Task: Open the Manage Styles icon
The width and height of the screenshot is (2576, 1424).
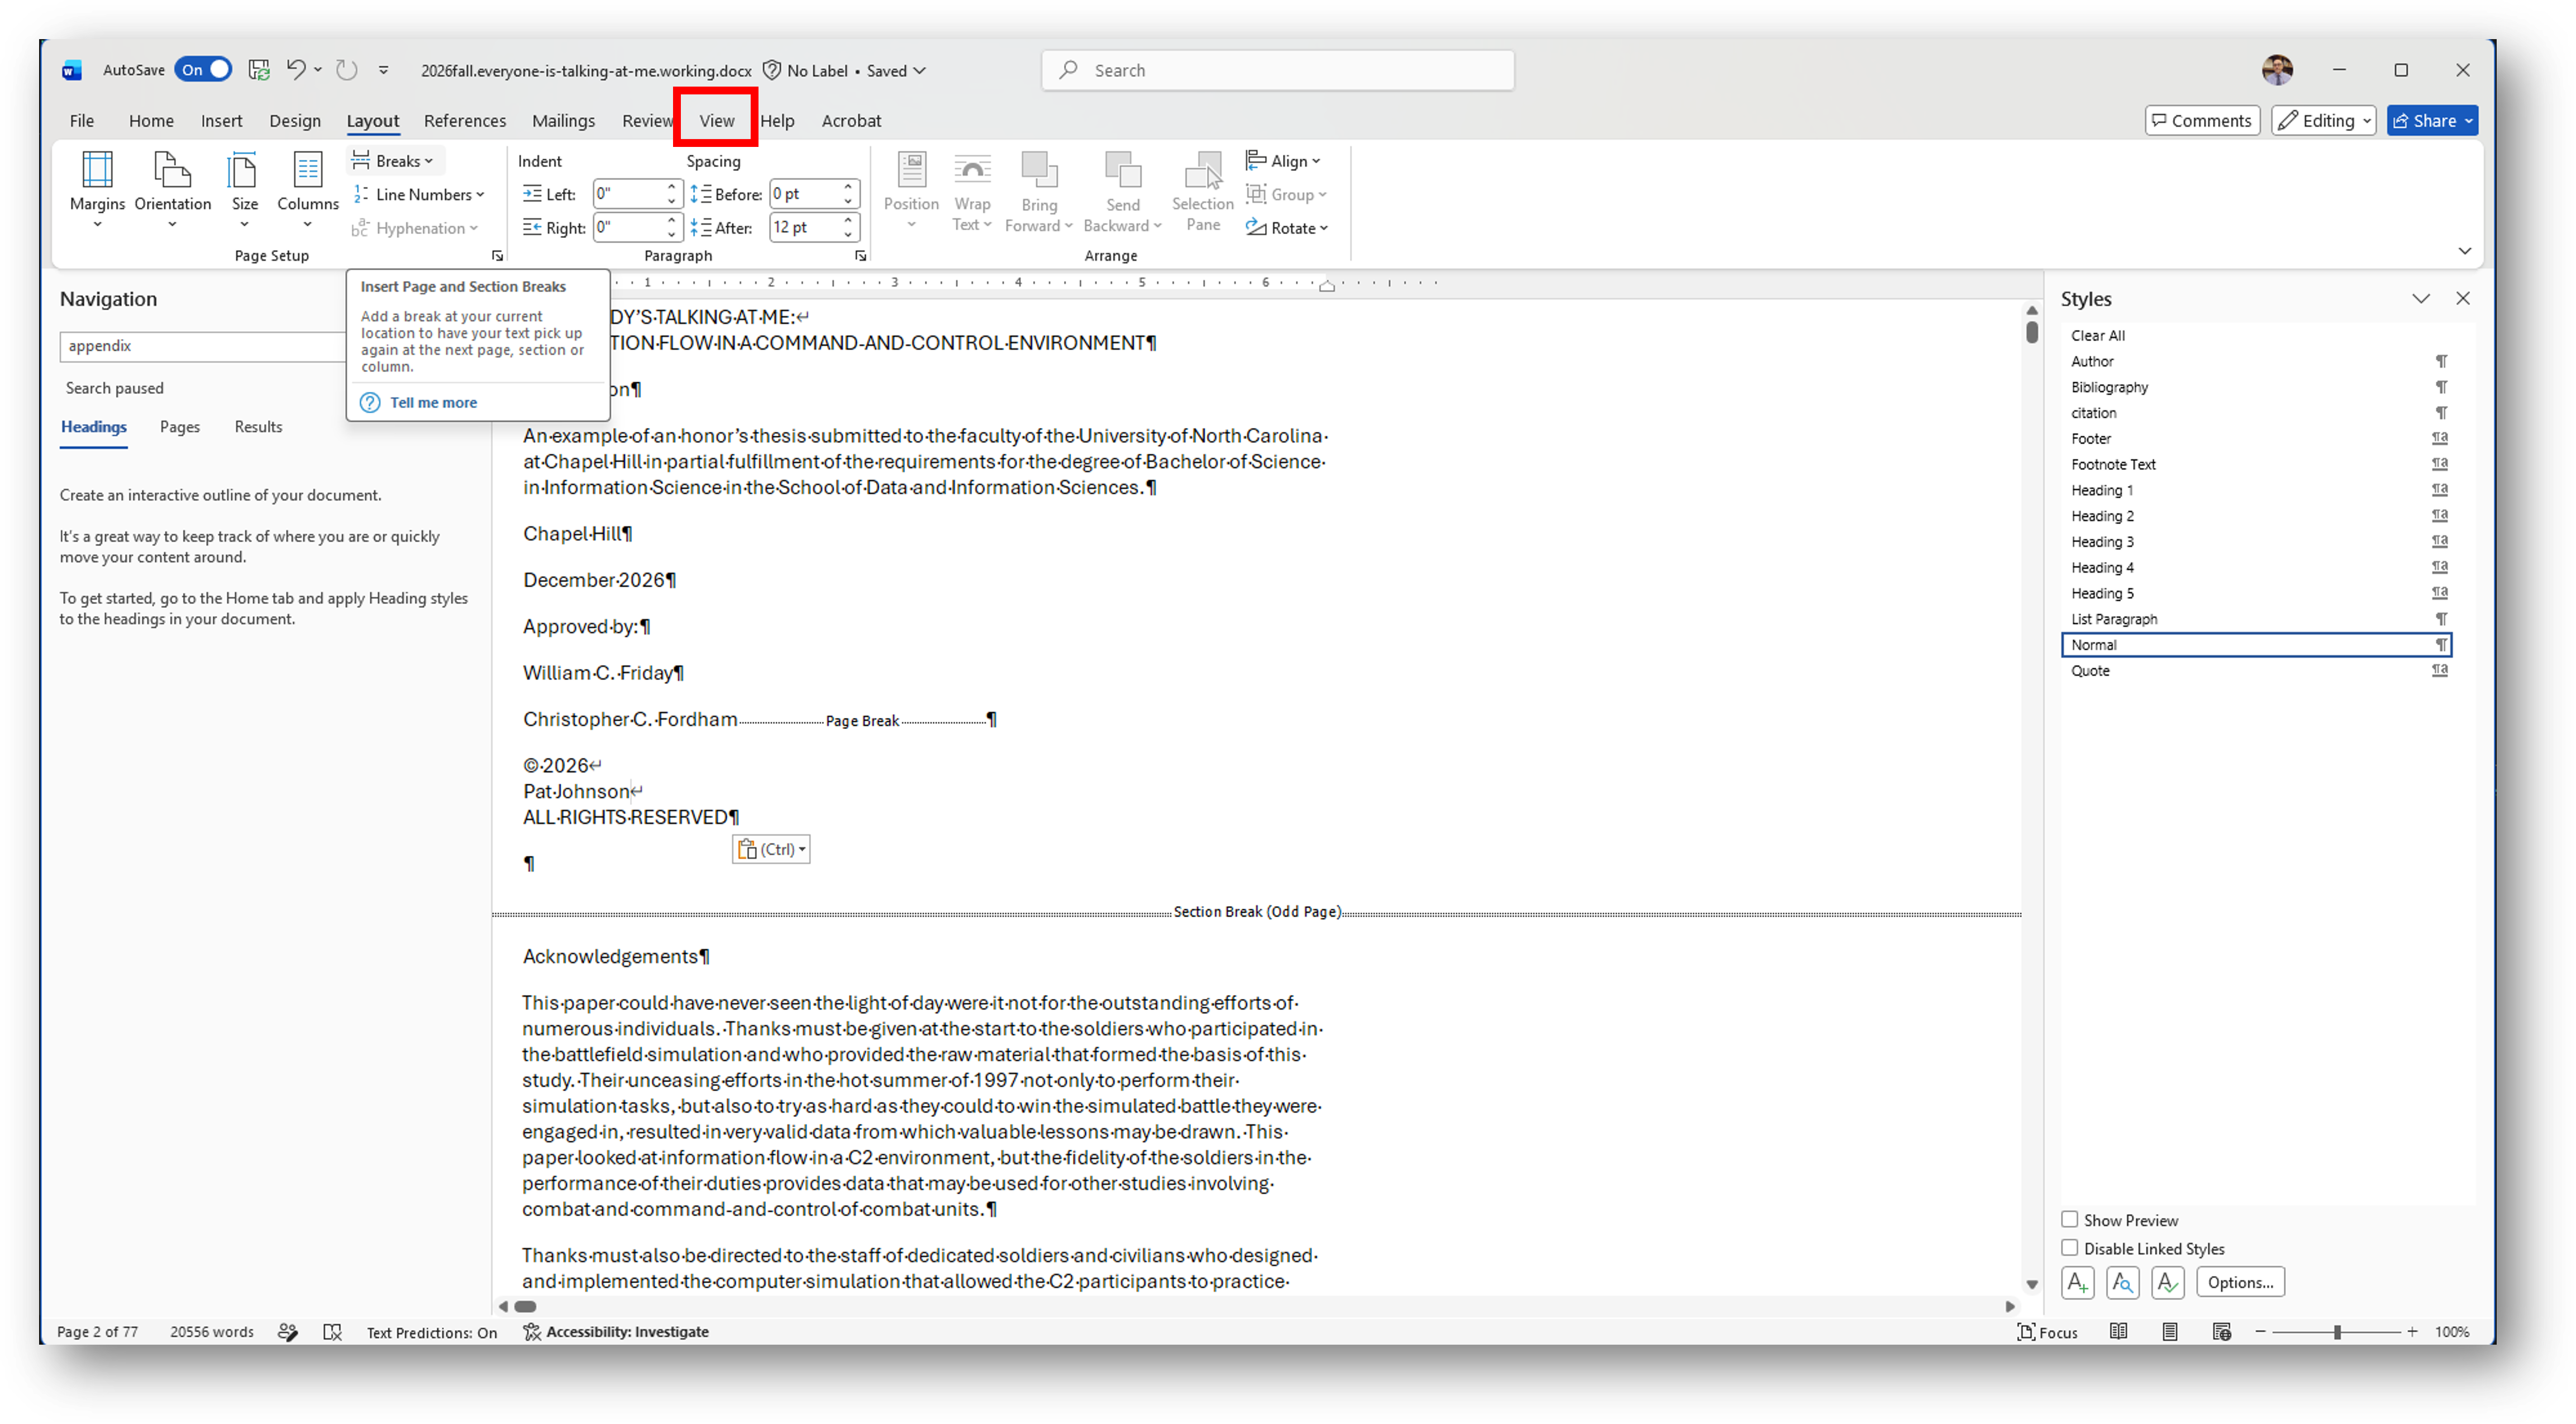Action: (2167, 1282)
